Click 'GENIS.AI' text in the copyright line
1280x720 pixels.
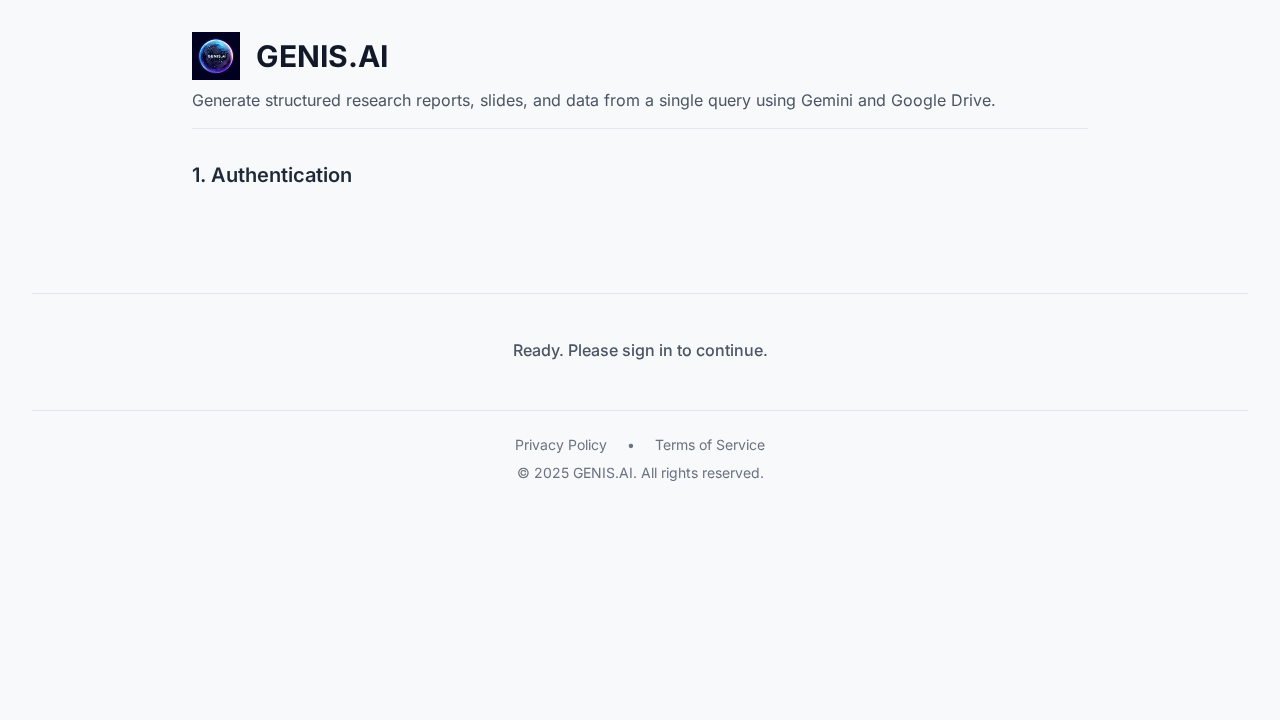click(x=602, y=473)
